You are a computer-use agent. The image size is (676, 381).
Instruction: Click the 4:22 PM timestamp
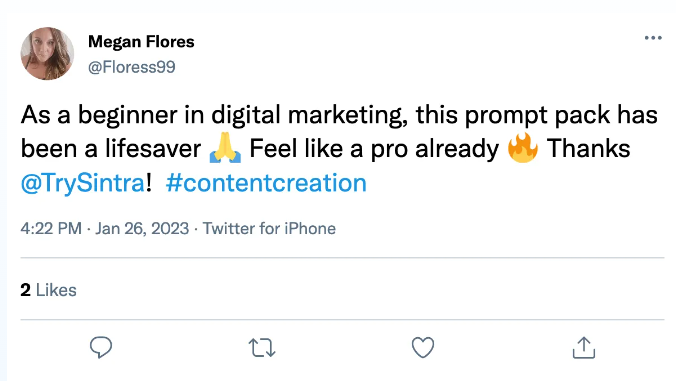pos(51,228)
